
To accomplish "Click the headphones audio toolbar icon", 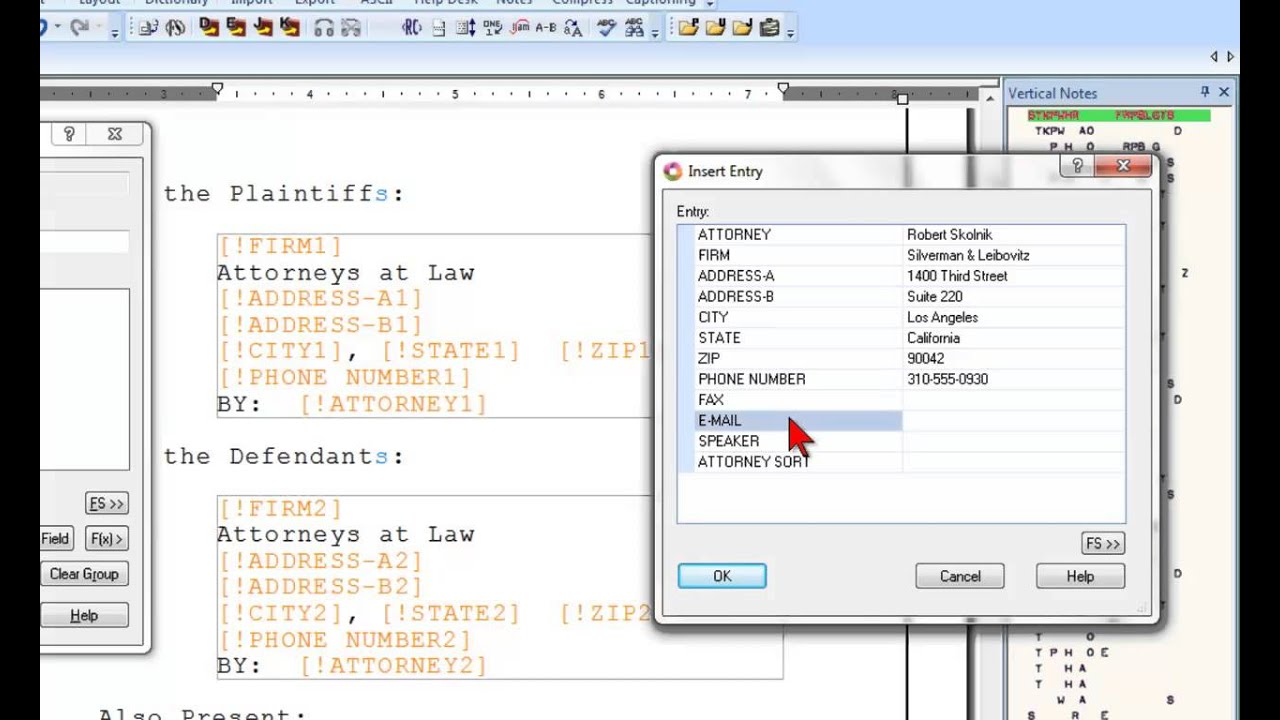I will pyautogui.click(x=322, y=28).
